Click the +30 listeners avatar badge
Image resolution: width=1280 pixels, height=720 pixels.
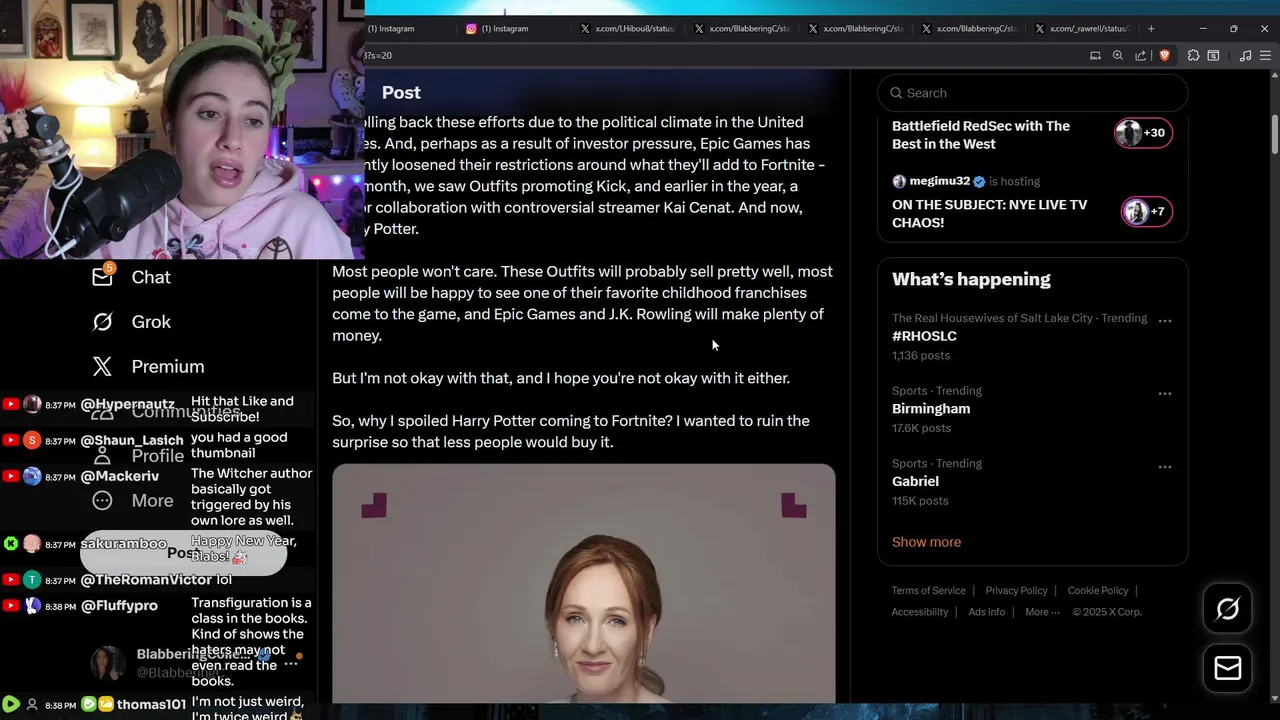[x=1143, y=133]
